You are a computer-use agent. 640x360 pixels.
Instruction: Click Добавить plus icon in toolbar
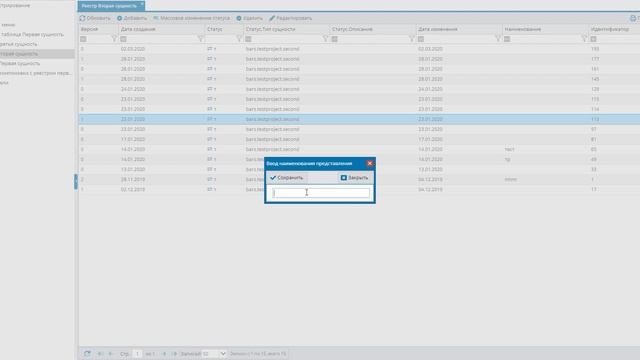(120, 18)
